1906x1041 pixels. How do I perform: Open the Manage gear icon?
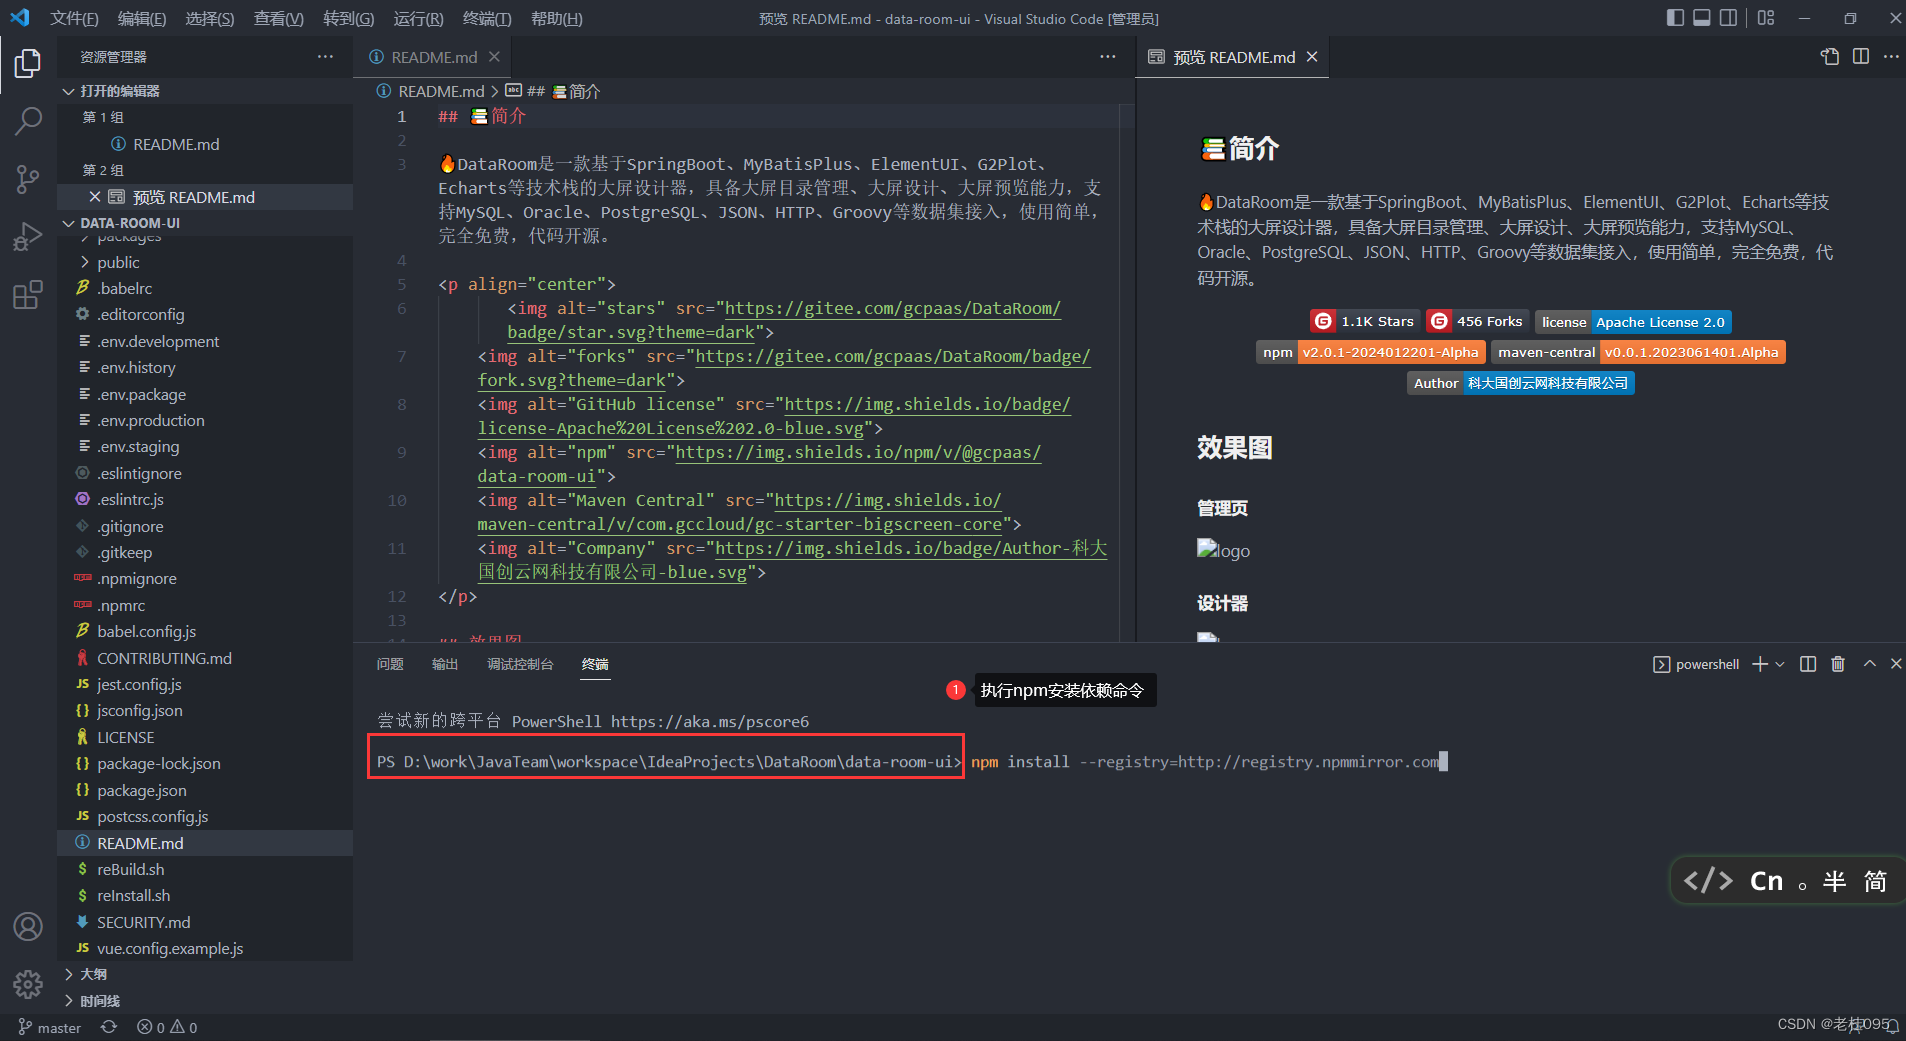(28, 985)
